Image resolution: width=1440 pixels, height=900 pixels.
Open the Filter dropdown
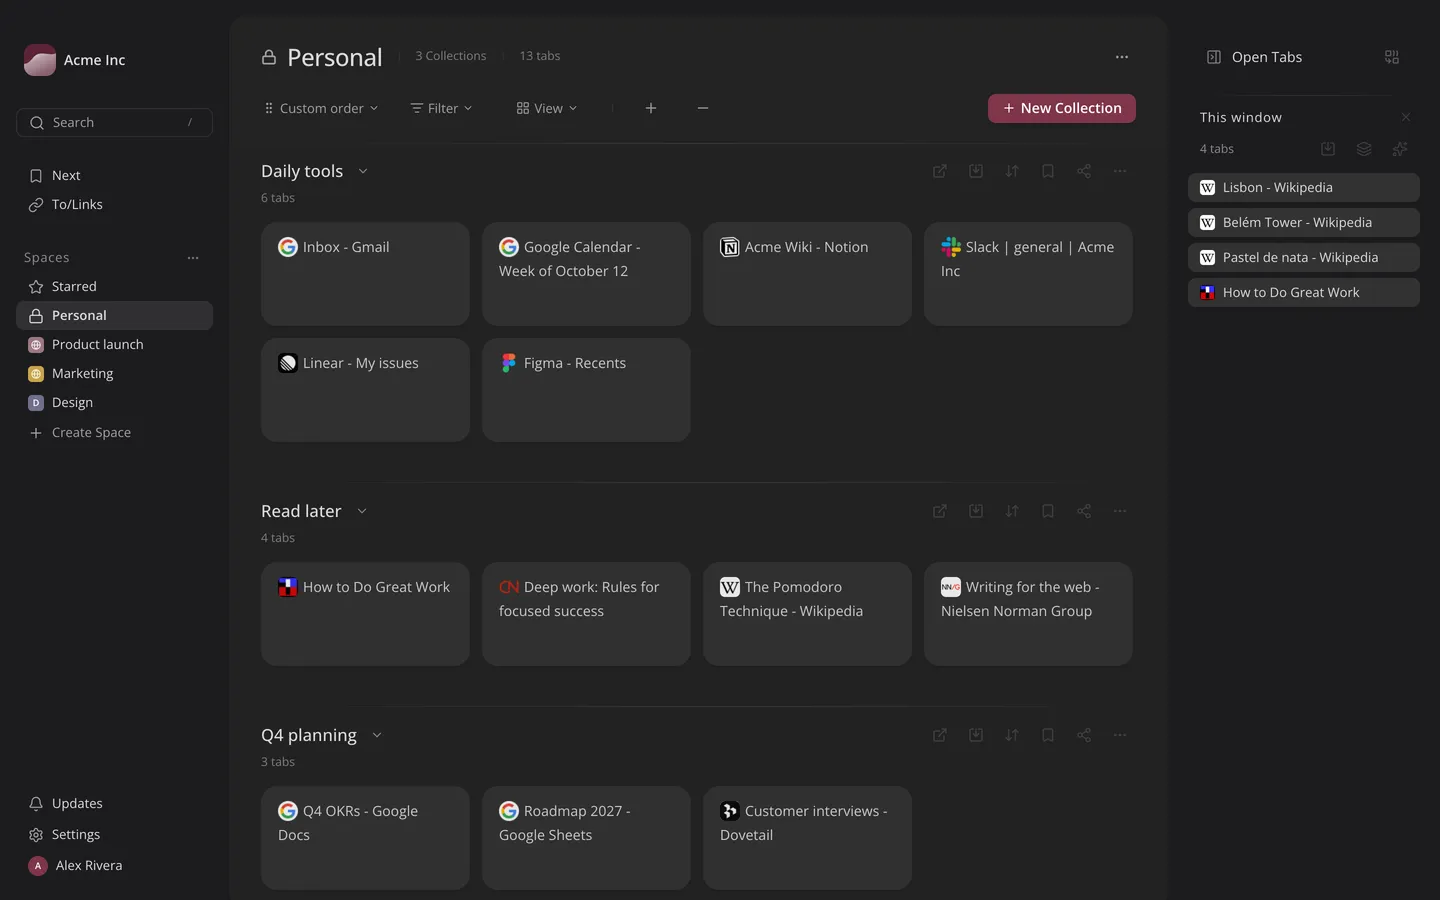point(441,108)
